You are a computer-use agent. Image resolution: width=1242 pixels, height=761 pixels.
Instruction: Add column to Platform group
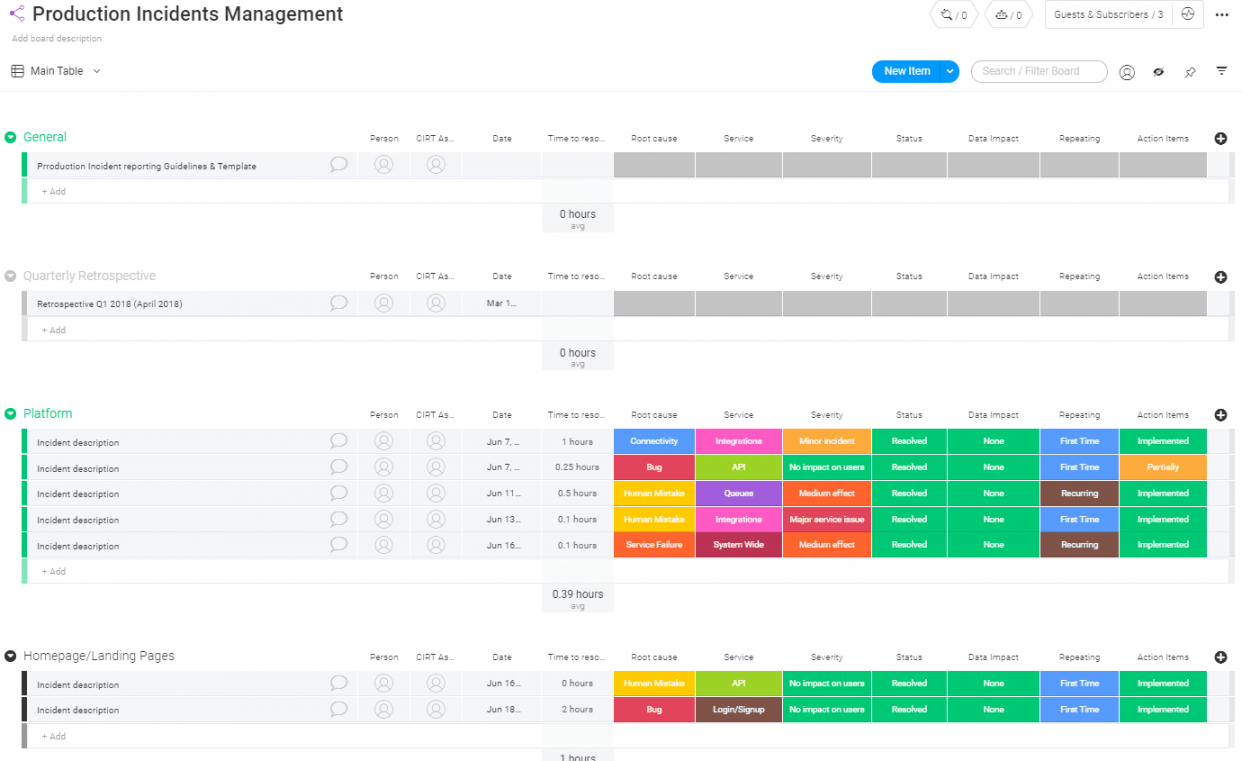coord(1220,415)
